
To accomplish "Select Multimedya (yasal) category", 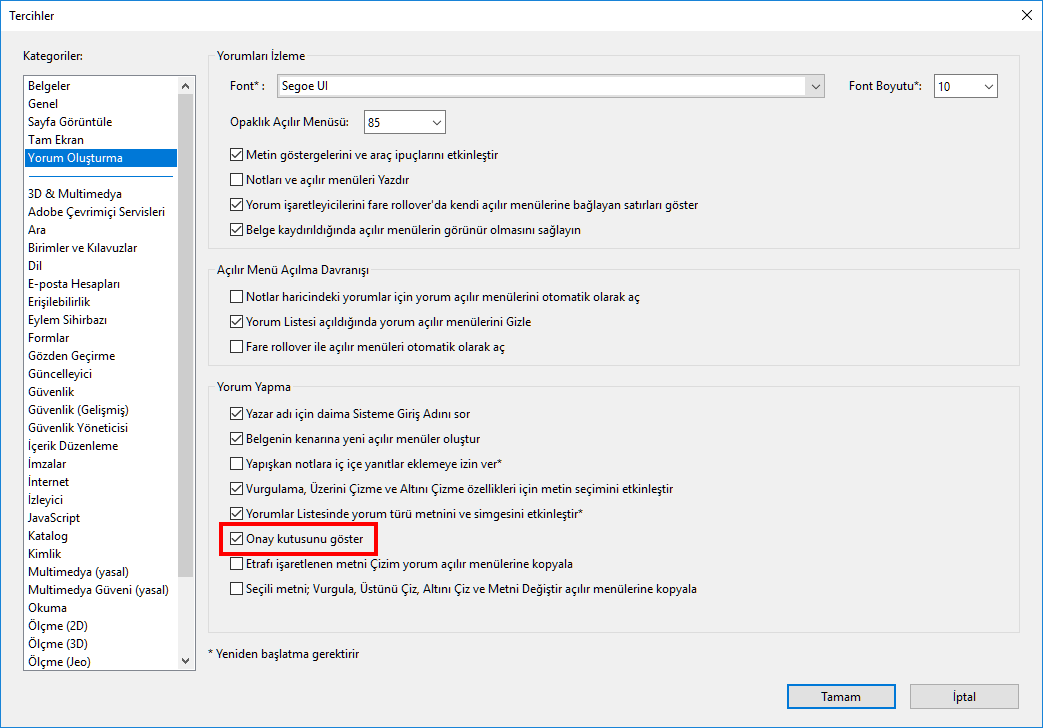I will (101, 571).
